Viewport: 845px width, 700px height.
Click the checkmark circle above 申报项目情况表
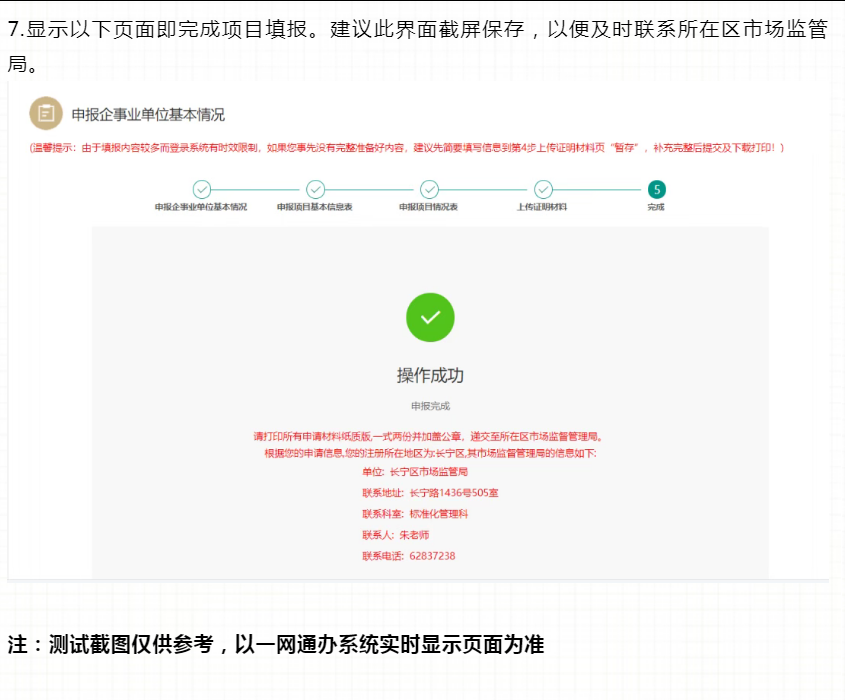click(x=429, y=189)
